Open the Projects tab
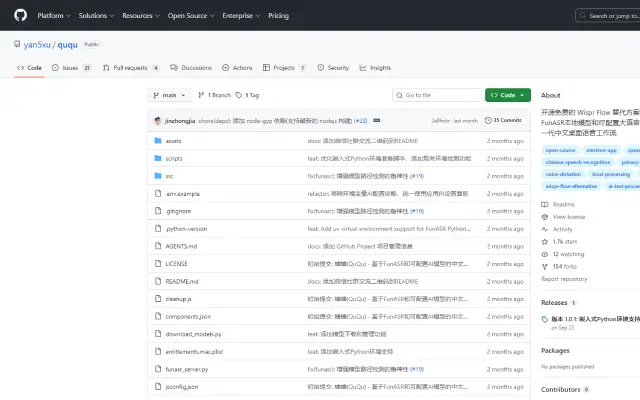This screenshot has height=400, width=640. (x=284, y=68)
